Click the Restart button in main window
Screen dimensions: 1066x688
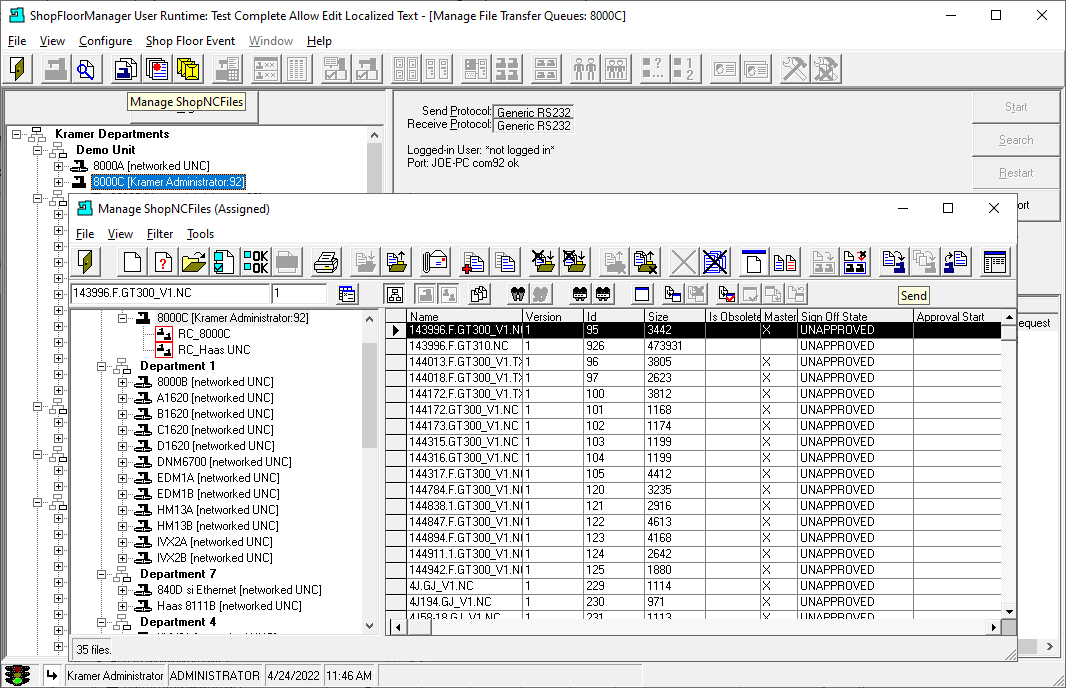(1016, 173)
